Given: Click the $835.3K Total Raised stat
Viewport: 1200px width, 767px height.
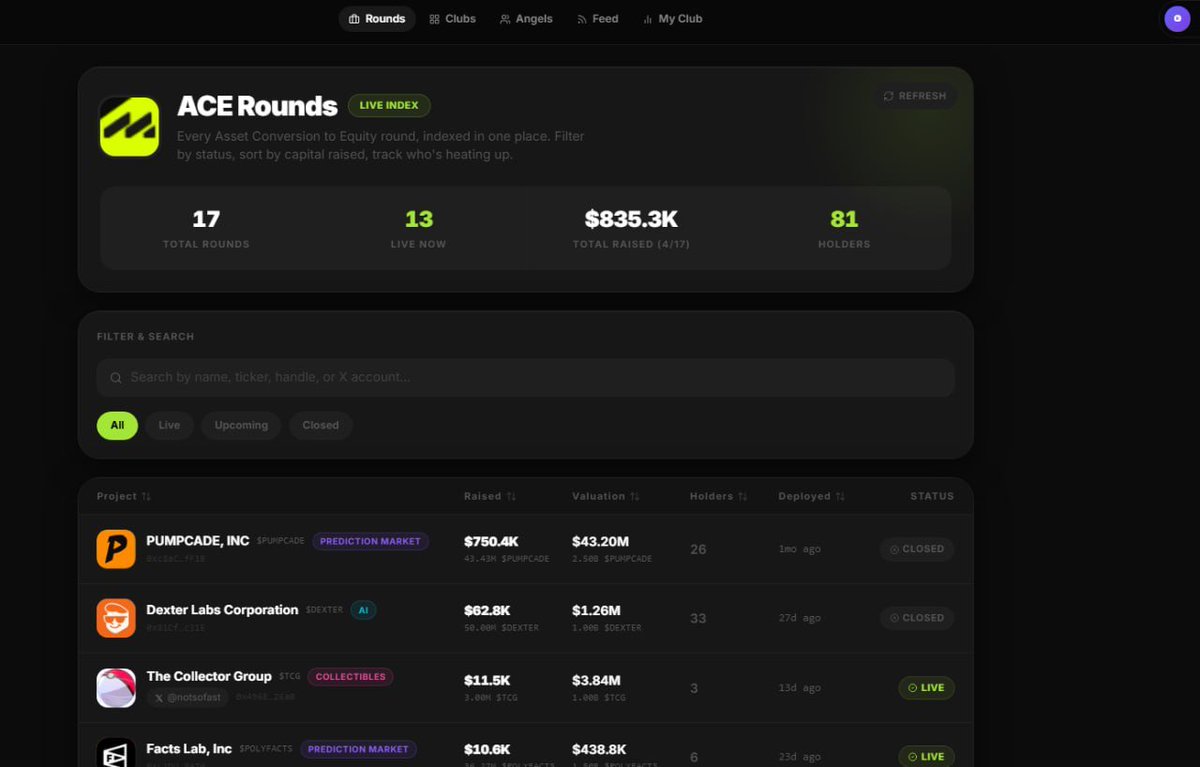Looking at the screenshot, I should [x=631, y=228].
